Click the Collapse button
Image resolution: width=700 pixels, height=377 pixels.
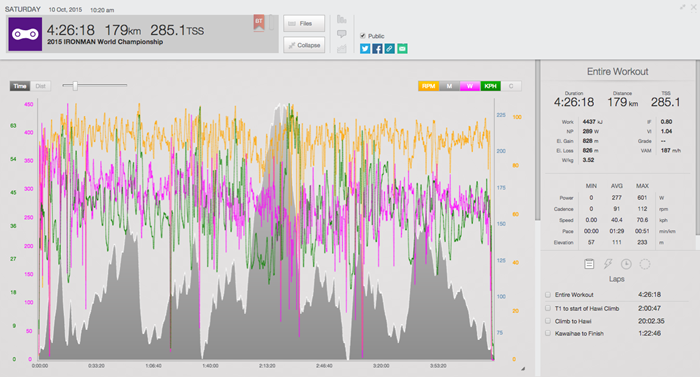[x=304, y=45]
